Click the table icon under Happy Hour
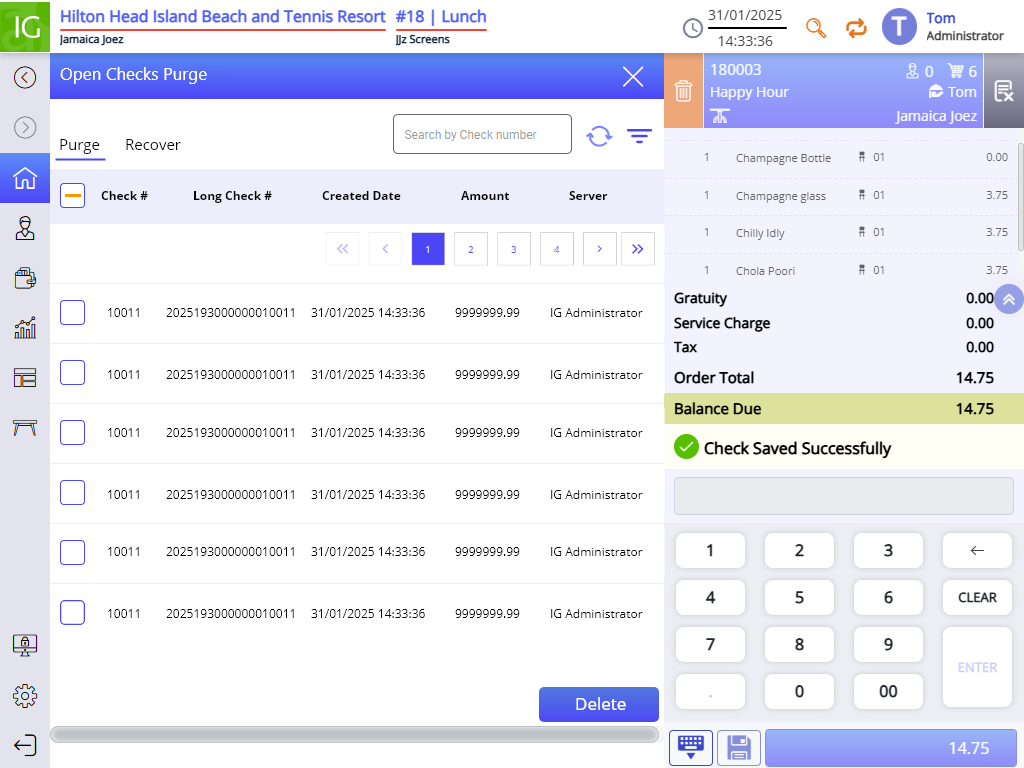This screenshot has width=1024, height=768. click(720, 116)
